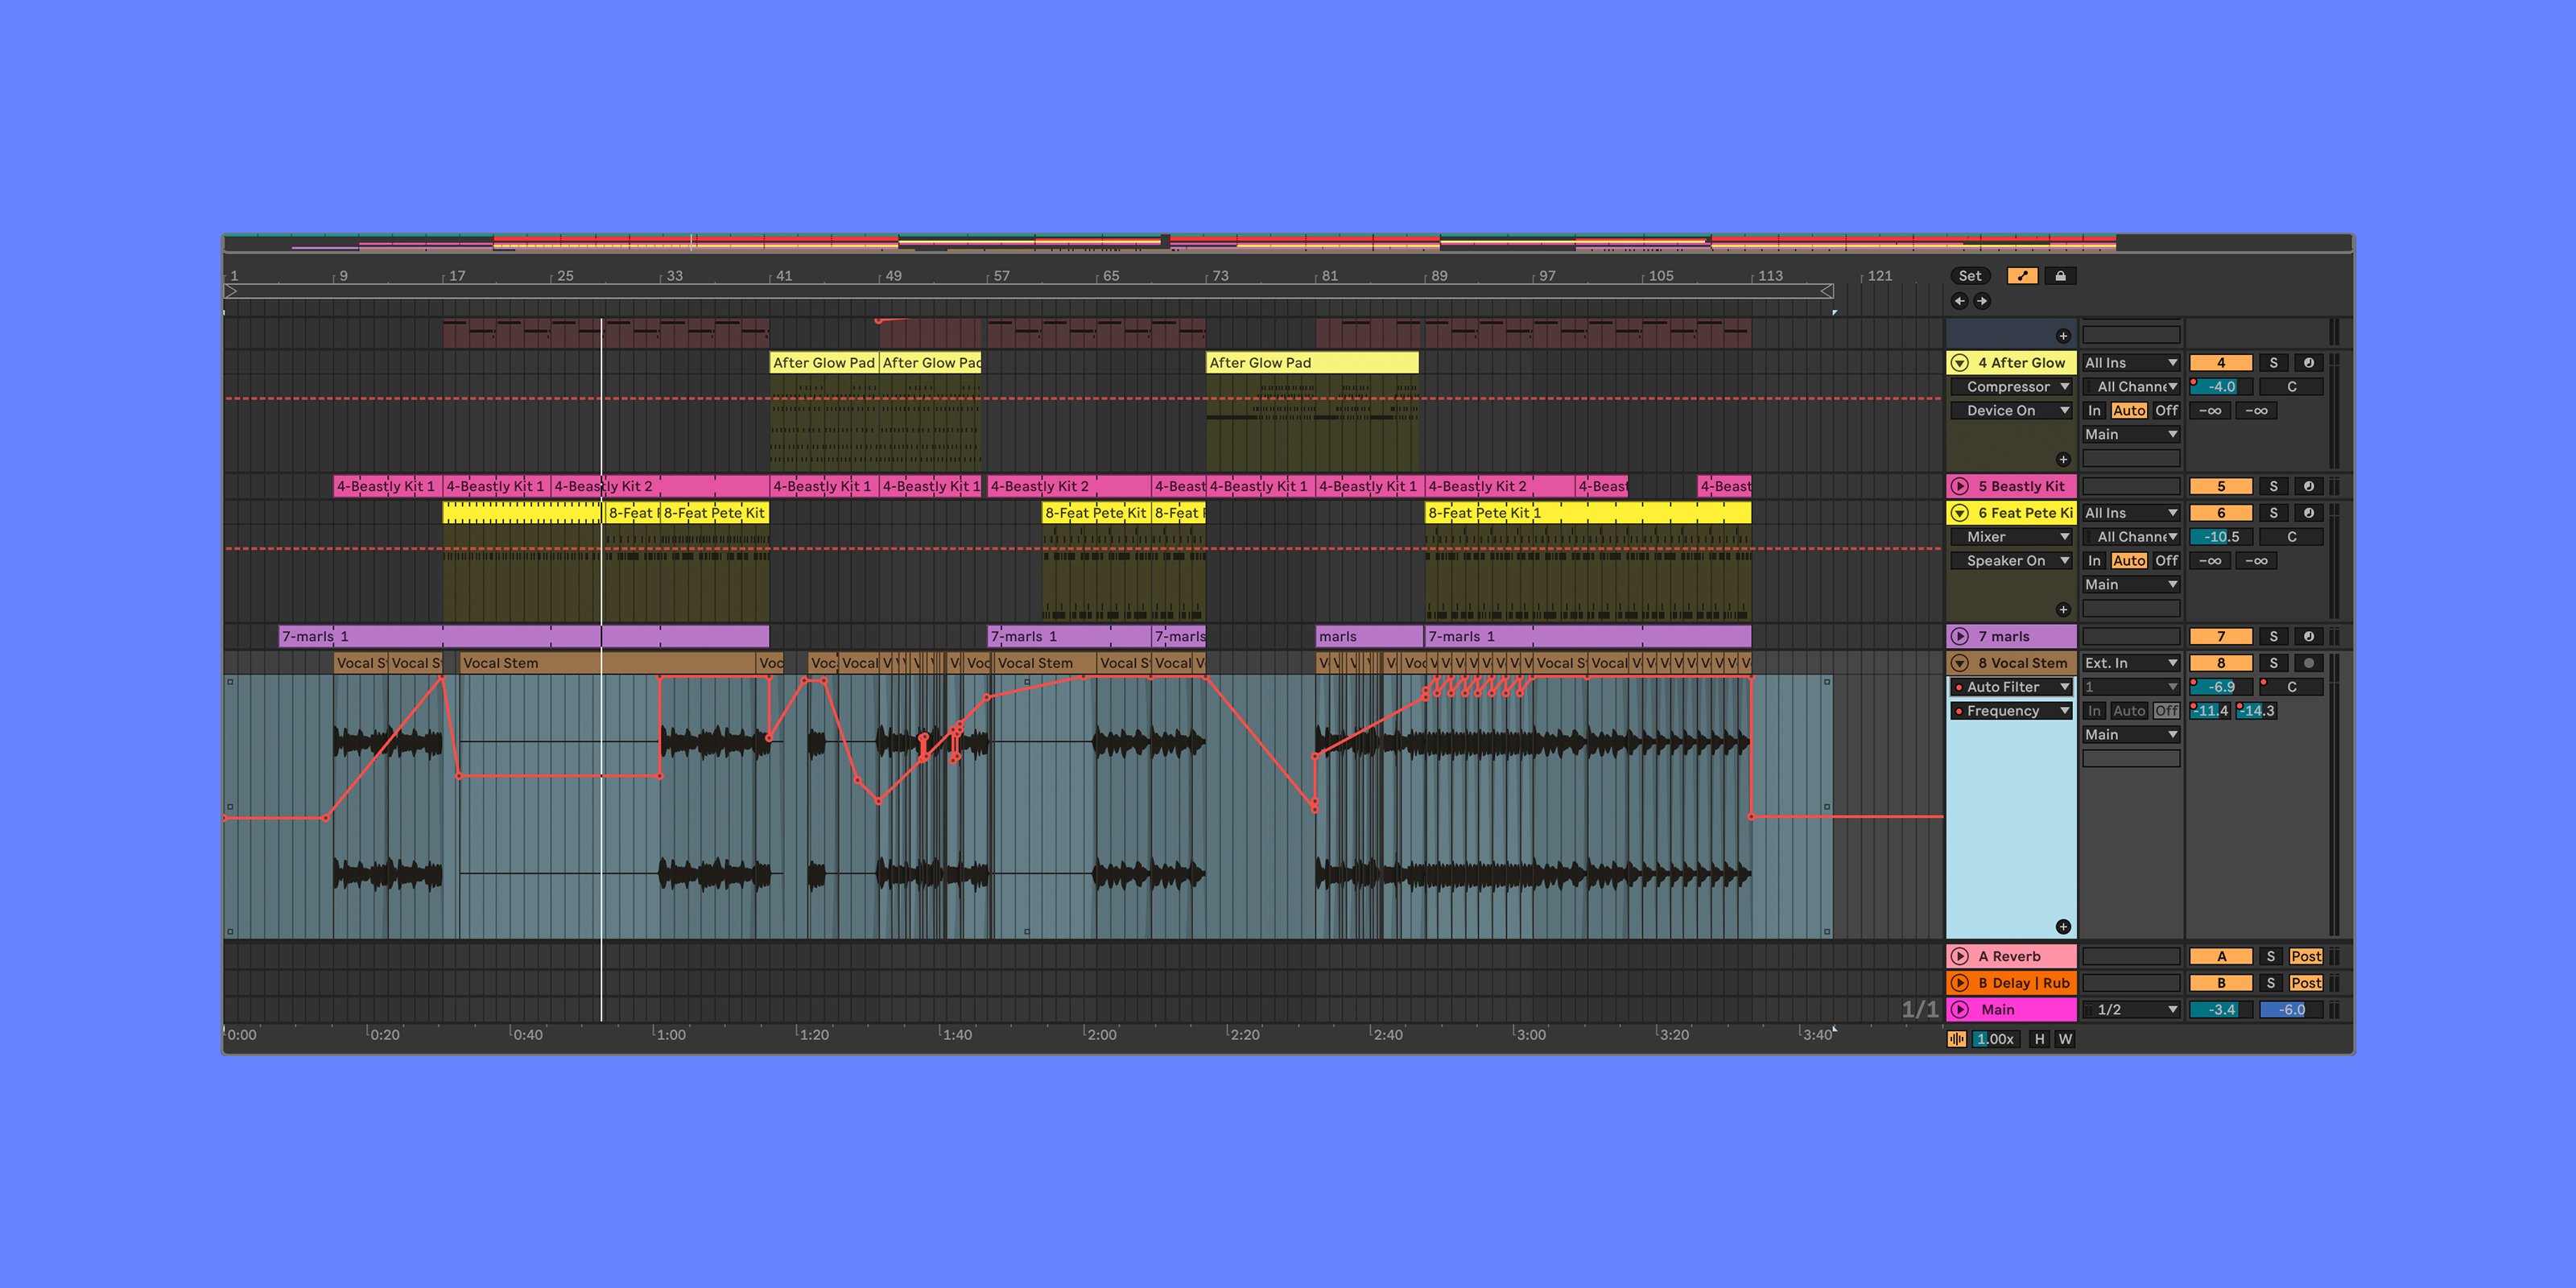Click Main cue volume -6.0
Image resolution: width=2576 pixels, height=1288 pixels.
point(2291,1010)
